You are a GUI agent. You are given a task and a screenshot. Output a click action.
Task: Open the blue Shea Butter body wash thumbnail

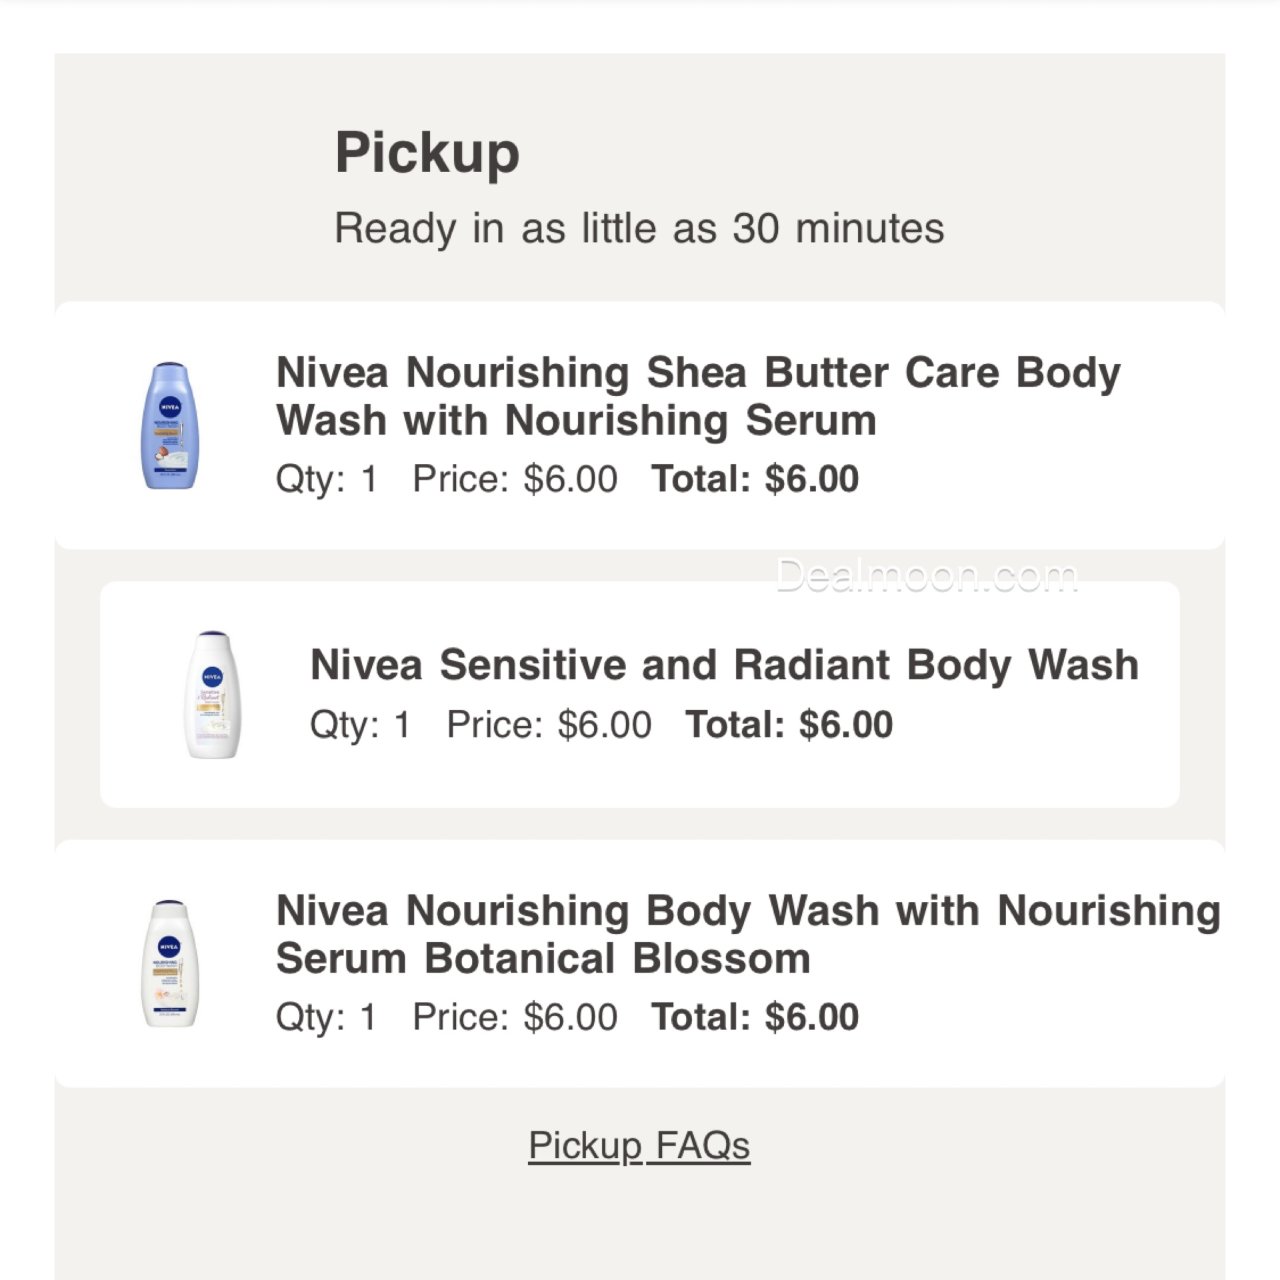(x=170, y=426)
